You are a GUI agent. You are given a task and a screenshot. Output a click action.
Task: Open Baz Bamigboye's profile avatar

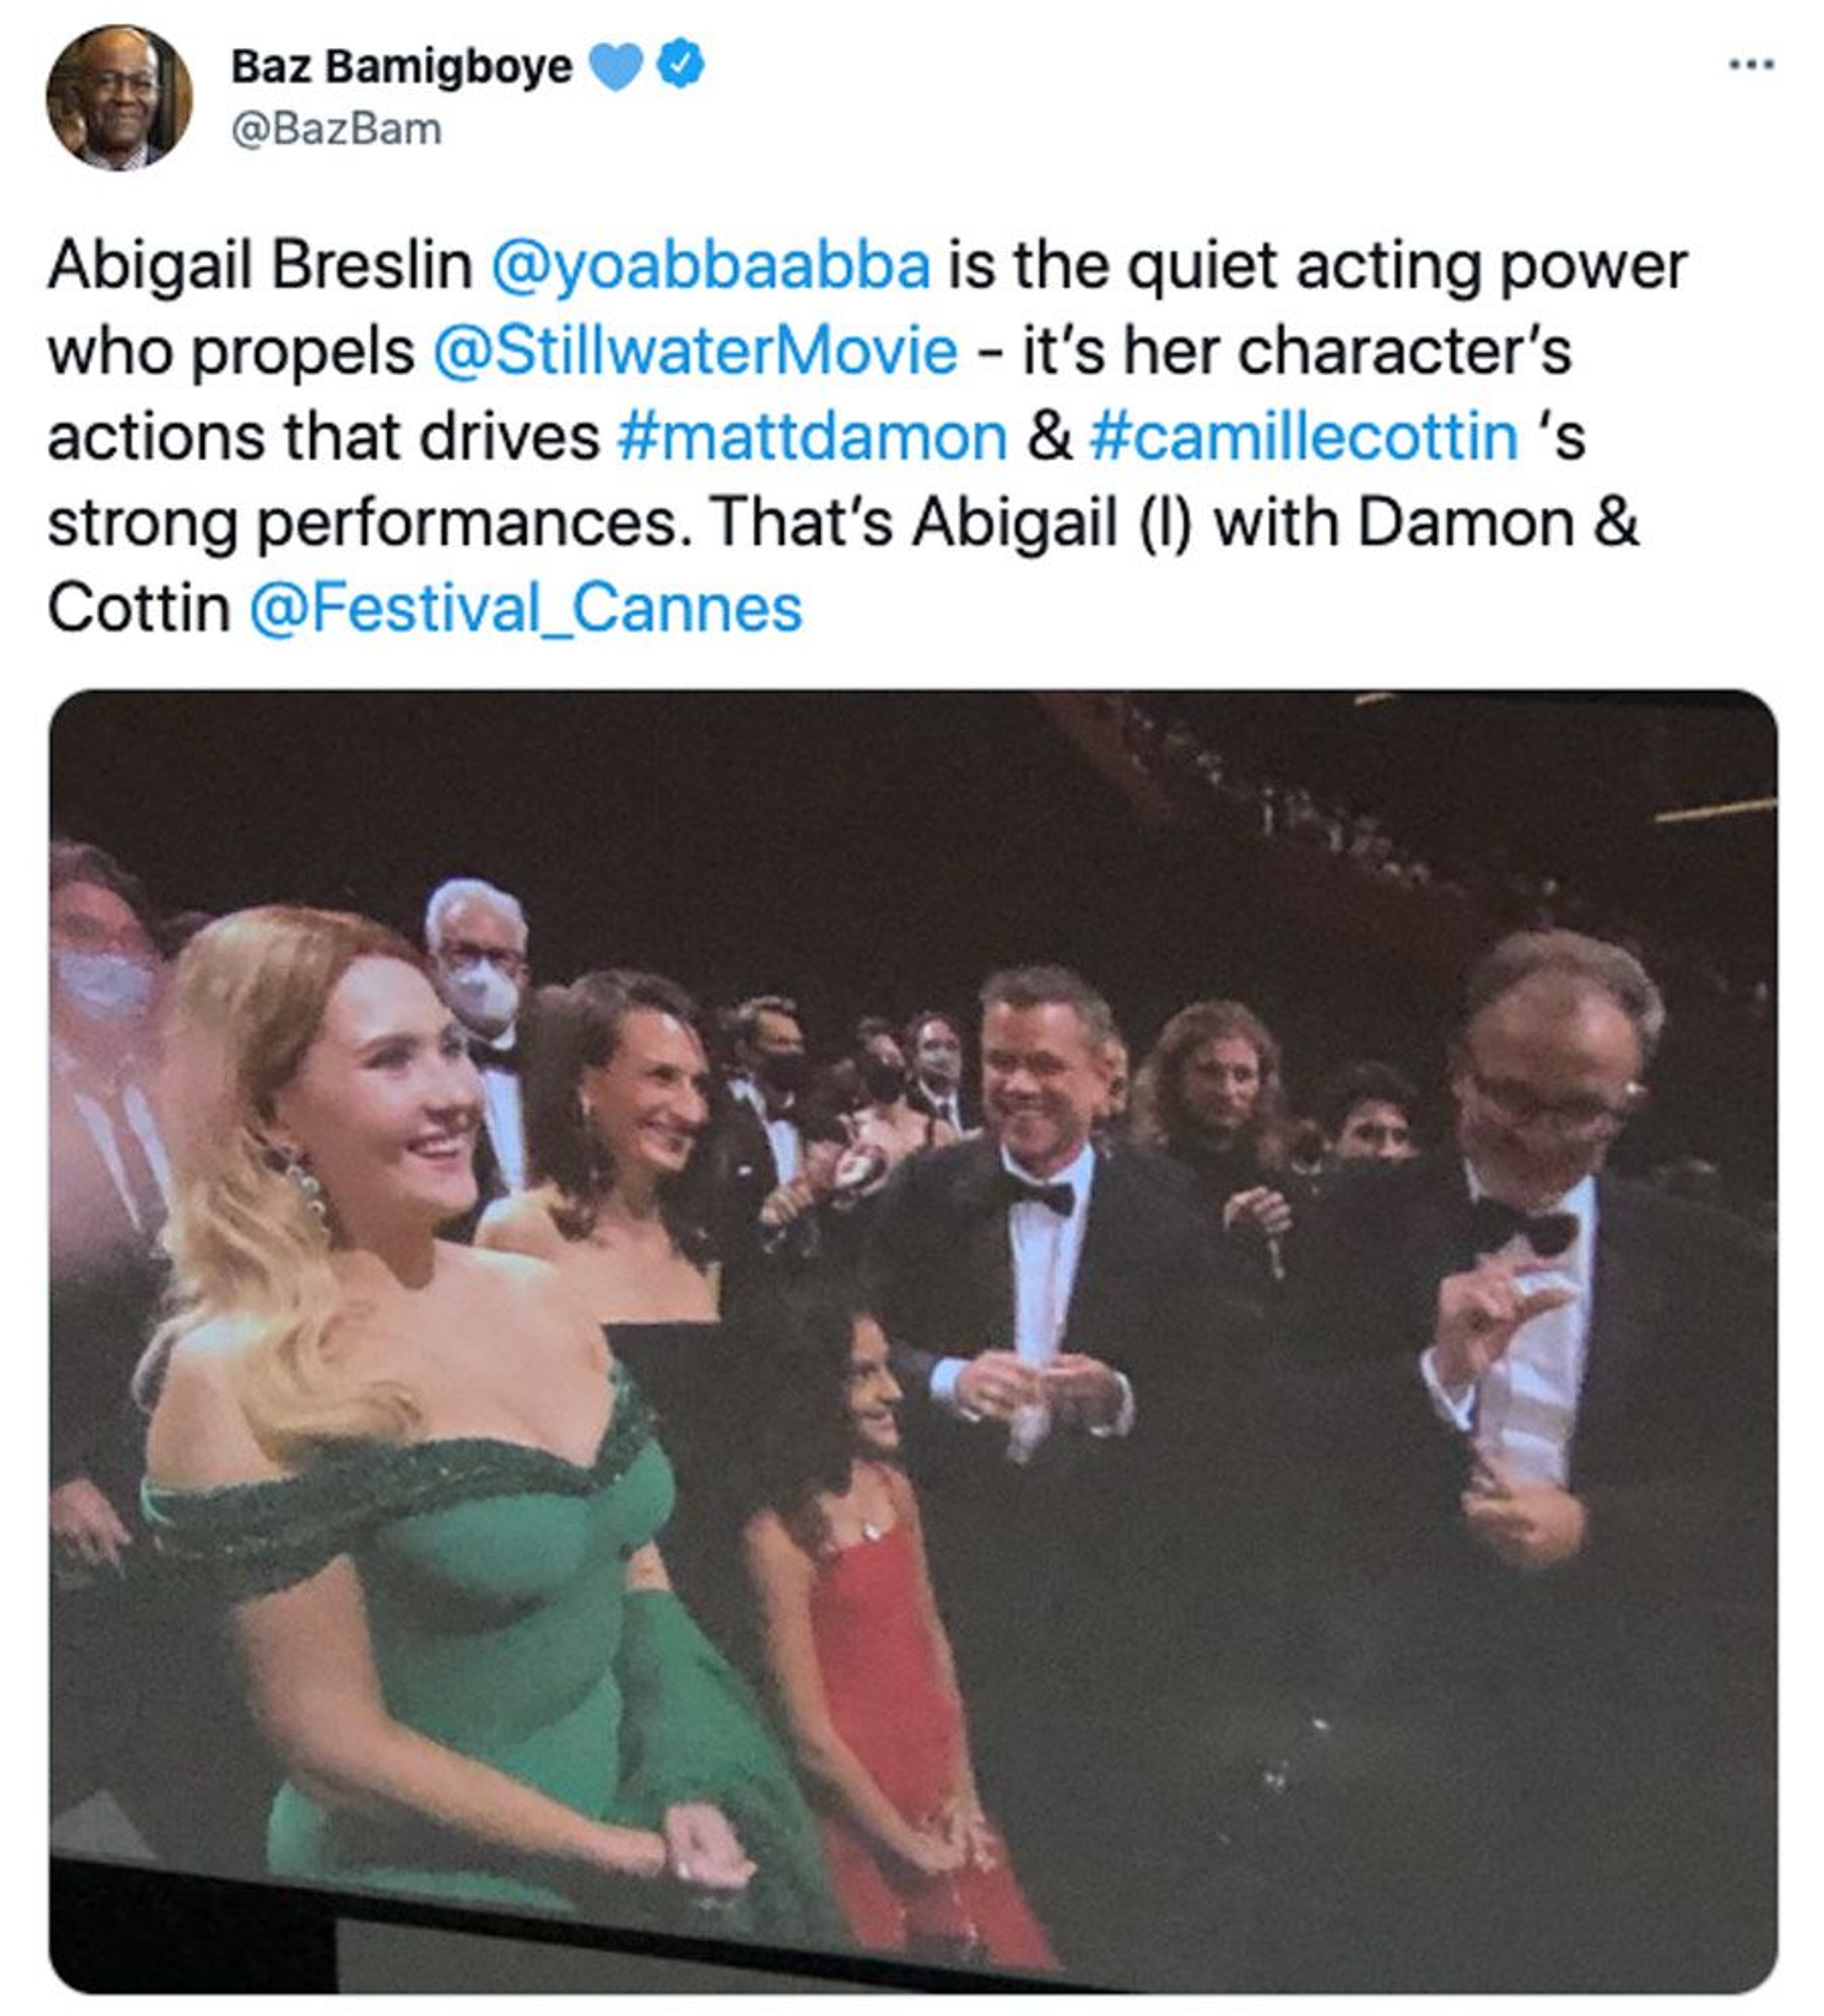pyautogui.click(x=119, y=97)
